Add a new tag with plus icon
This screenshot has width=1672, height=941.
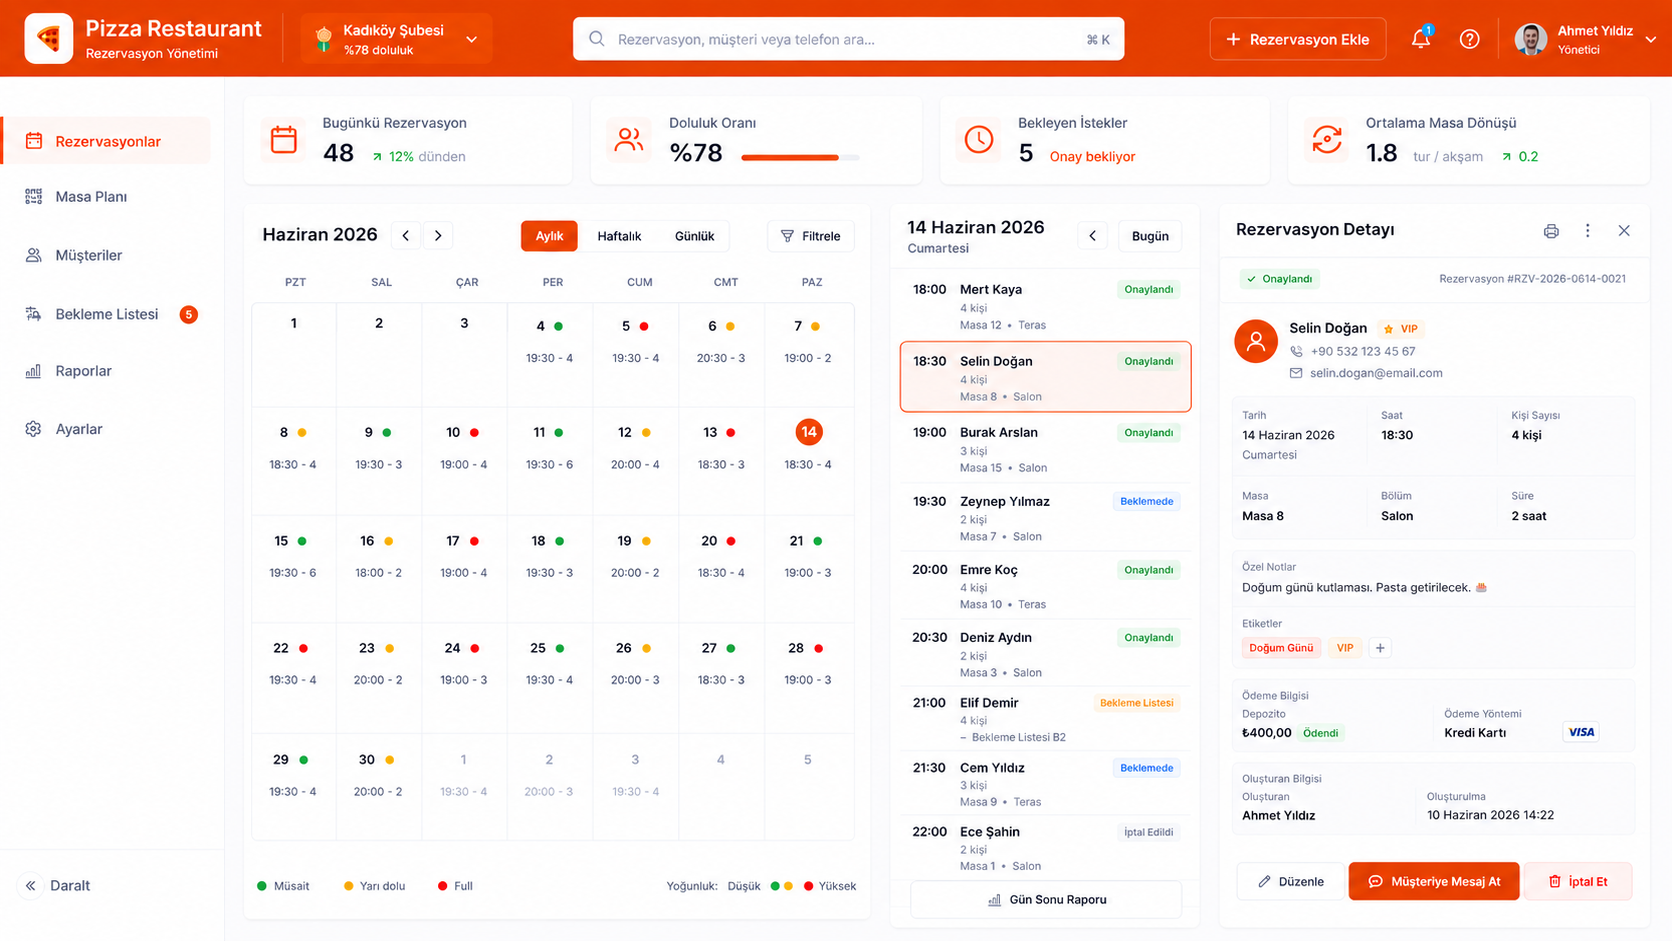point(1380,648)
